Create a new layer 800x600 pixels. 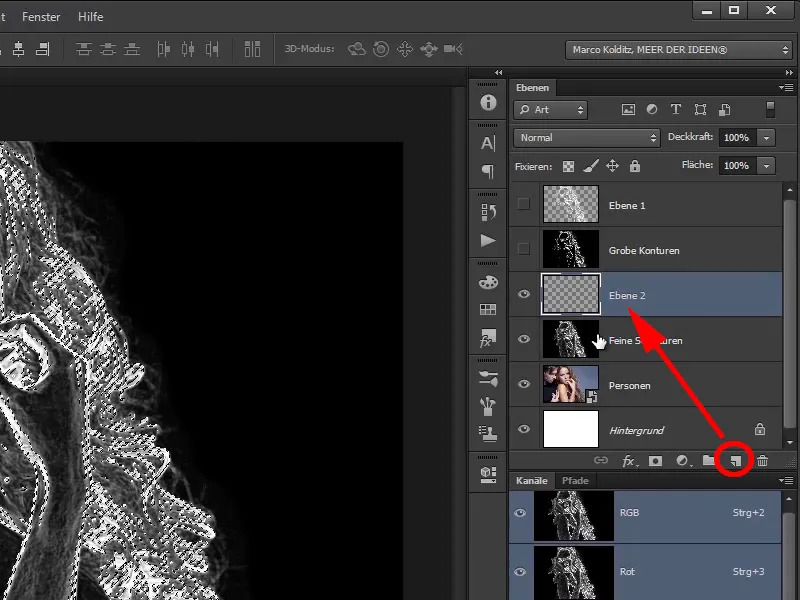pos(733,461)
